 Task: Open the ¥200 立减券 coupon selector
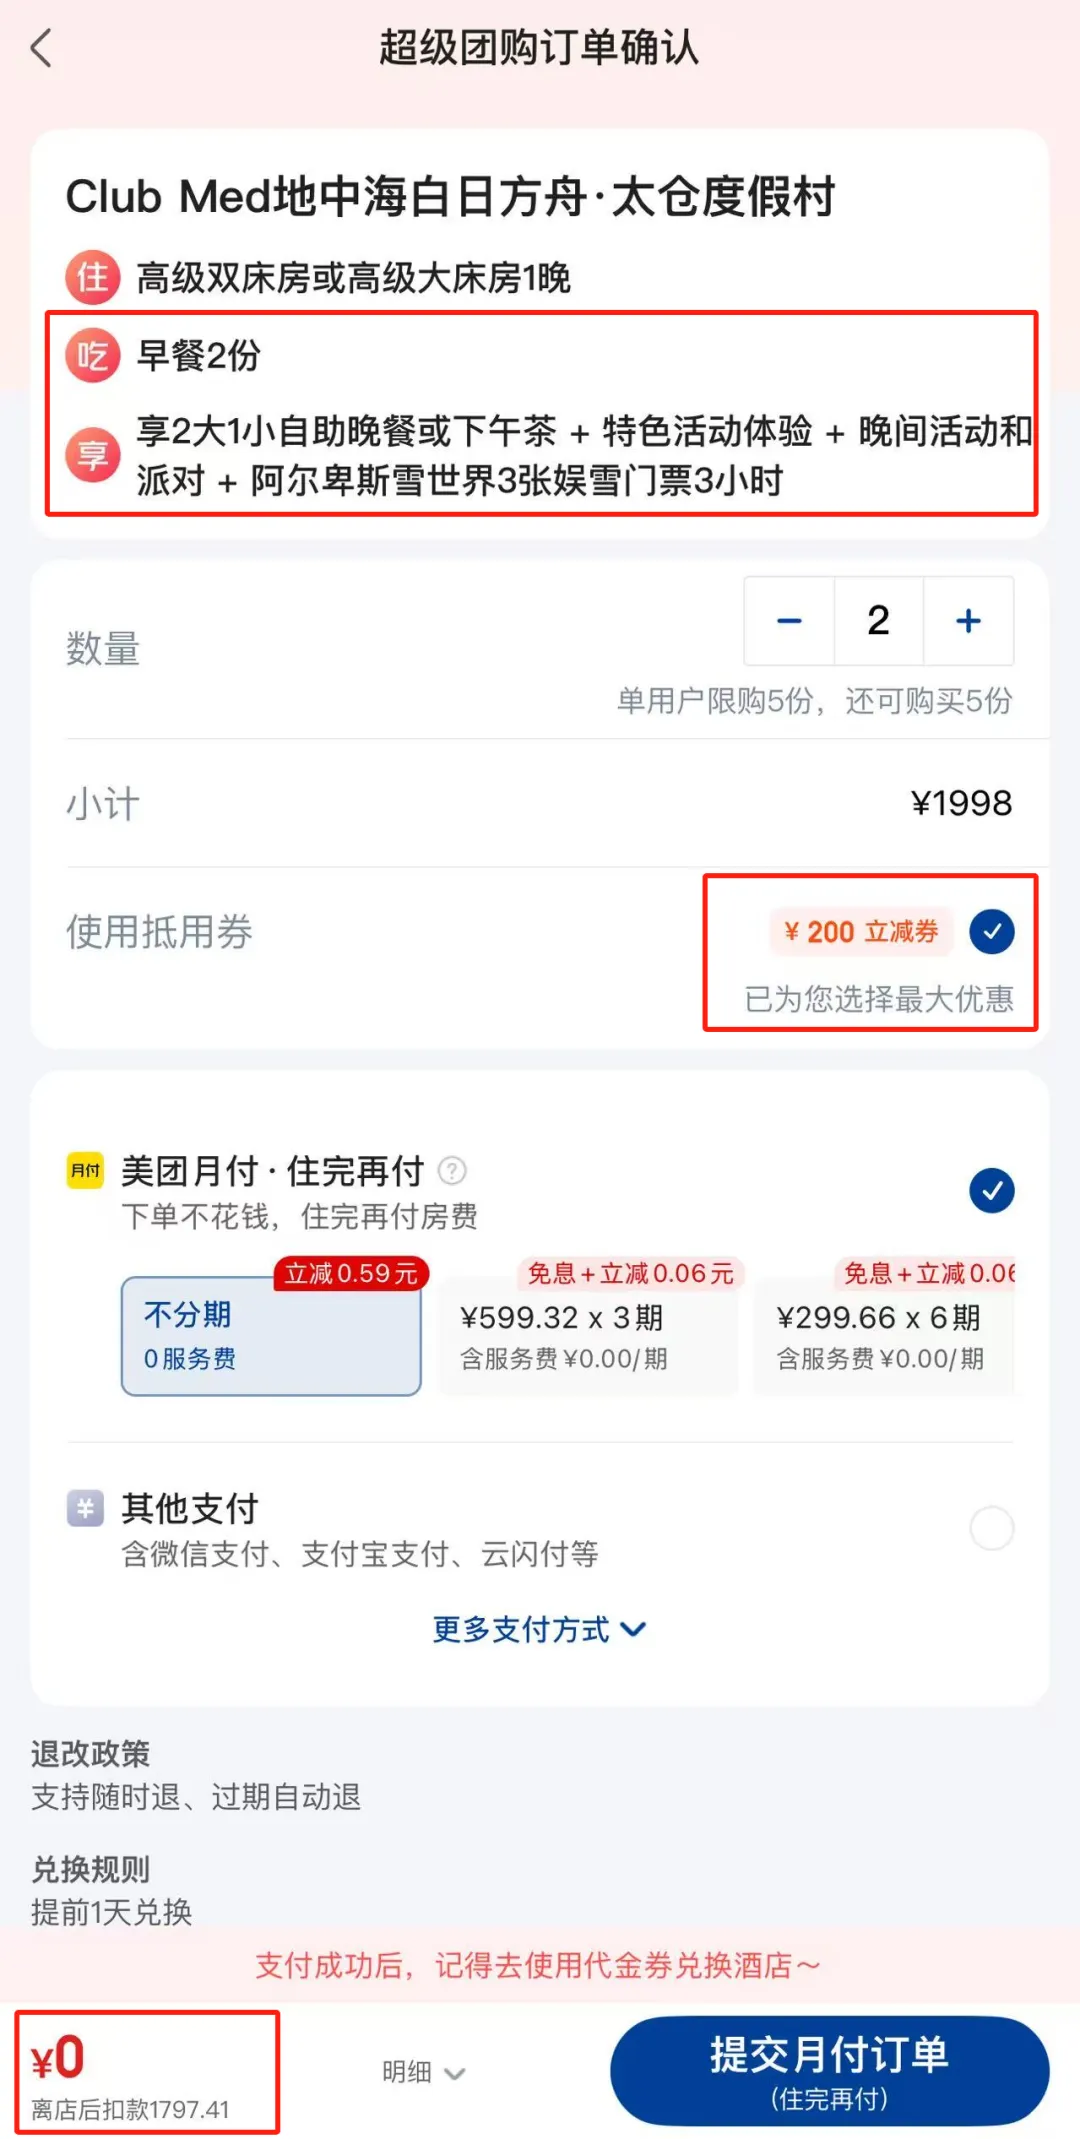(x=861, y=931)
